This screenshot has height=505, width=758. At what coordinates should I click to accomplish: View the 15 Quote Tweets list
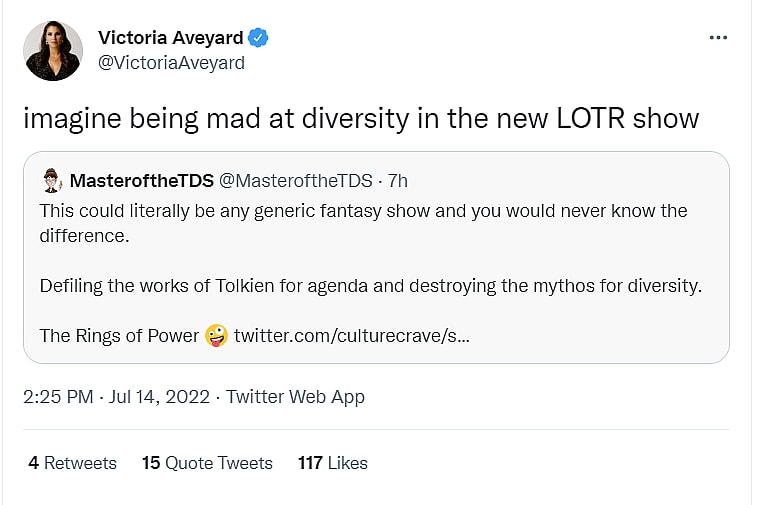(x=207, y=463)
